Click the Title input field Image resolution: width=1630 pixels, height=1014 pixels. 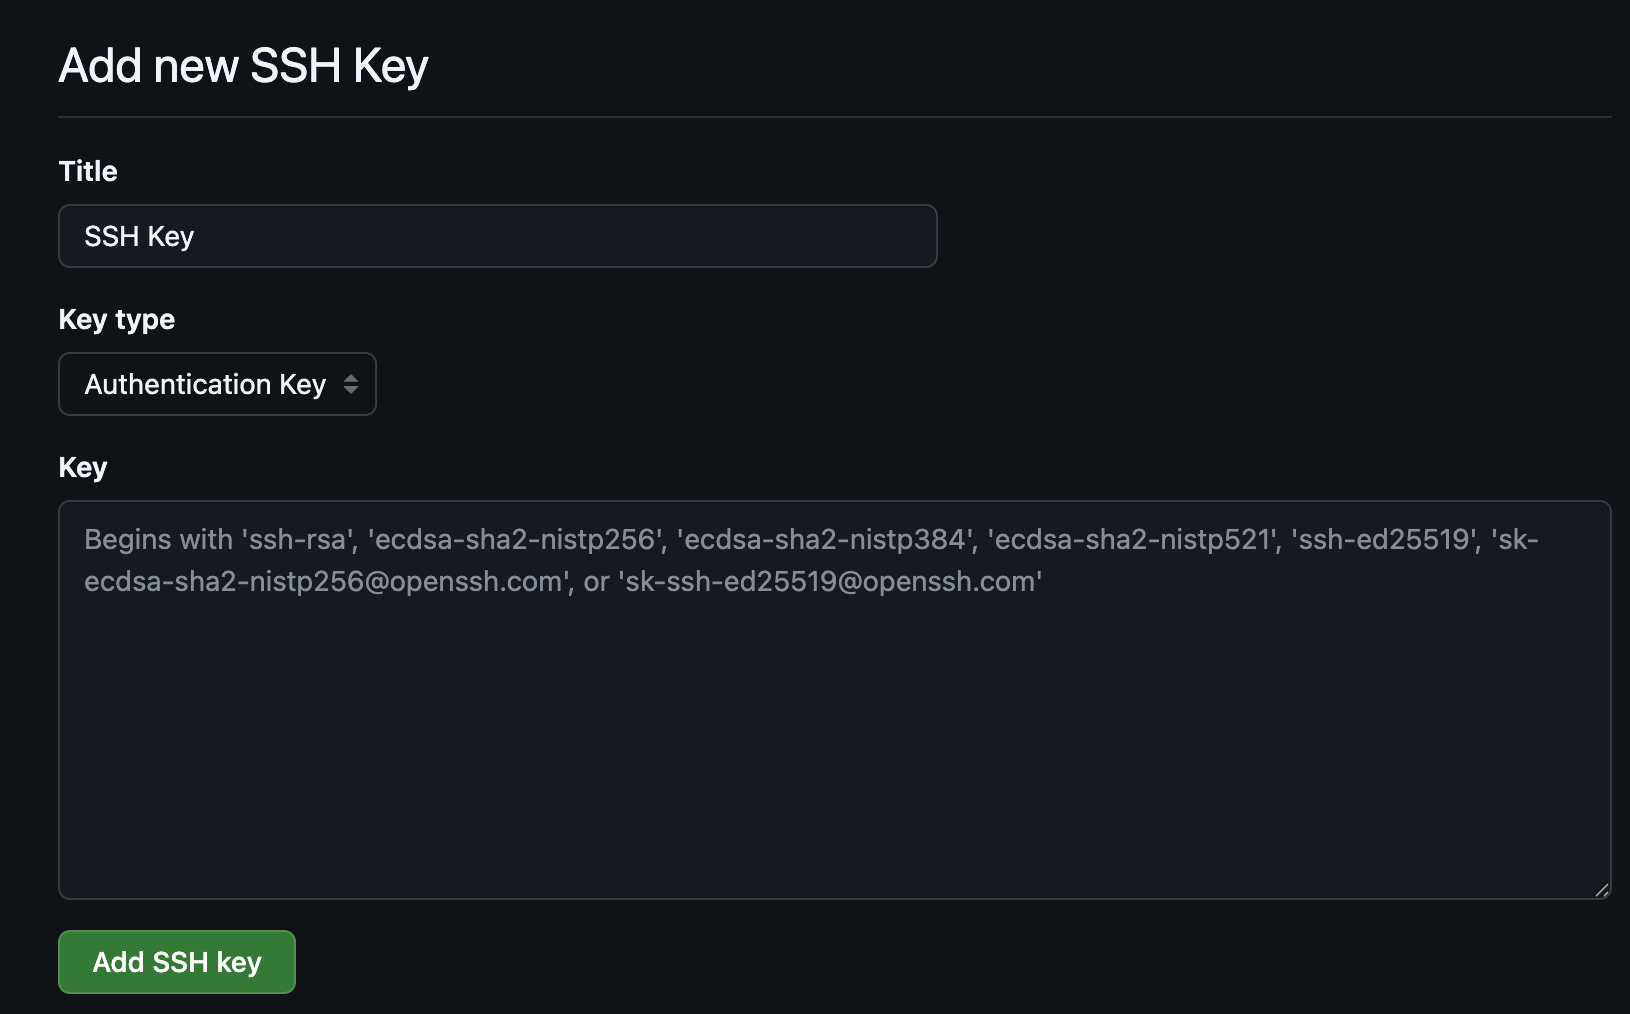tap(497, 236)
